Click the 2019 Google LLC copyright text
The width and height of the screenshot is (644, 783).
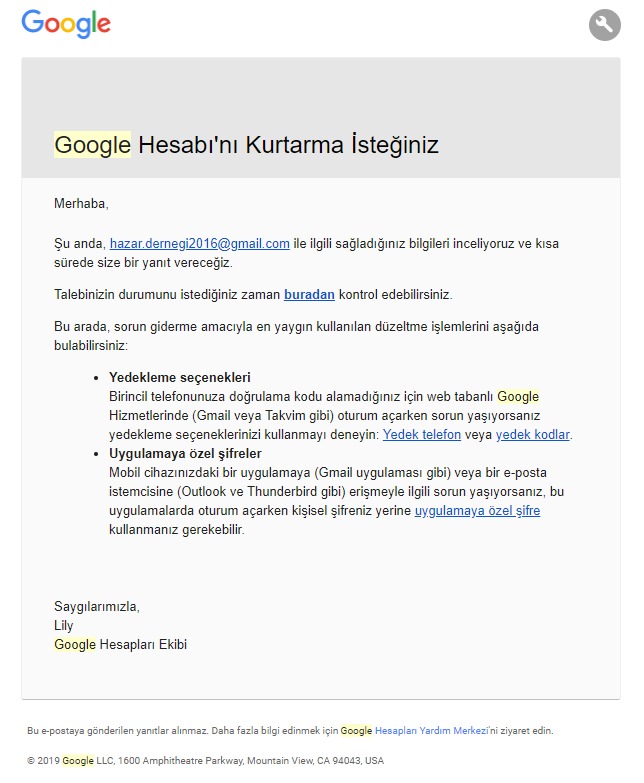point(205,760)
